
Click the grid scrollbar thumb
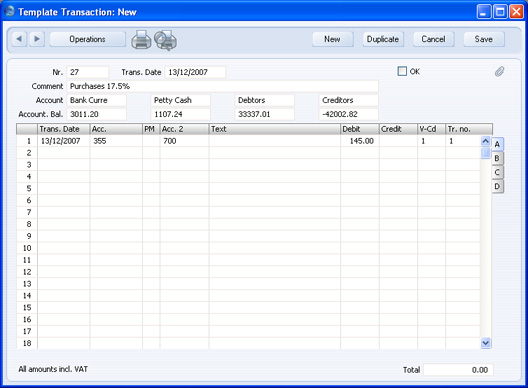pos(485,153)
